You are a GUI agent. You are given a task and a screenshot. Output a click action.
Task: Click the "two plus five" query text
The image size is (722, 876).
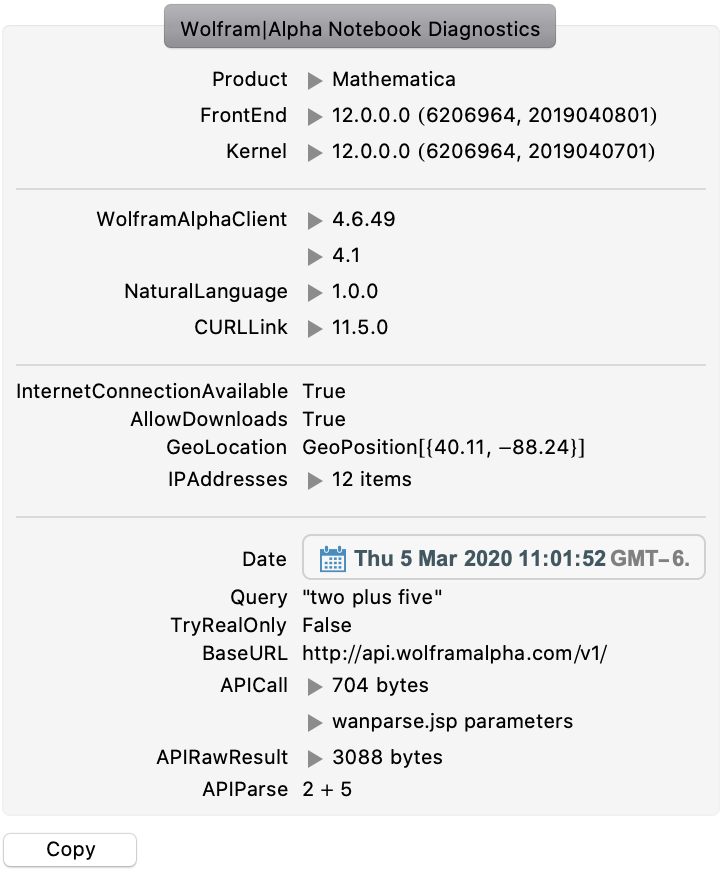372,597
